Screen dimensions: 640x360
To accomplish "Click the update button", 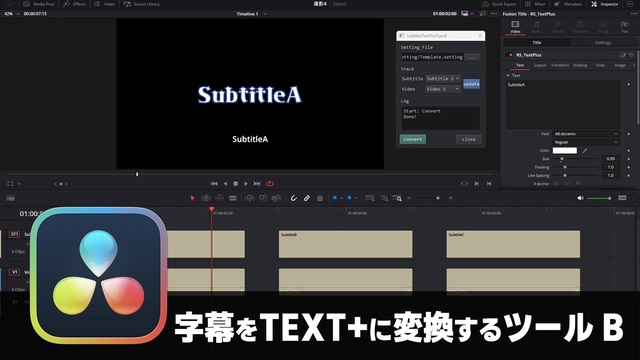I will pyautogui.click(x=471, y=84).
